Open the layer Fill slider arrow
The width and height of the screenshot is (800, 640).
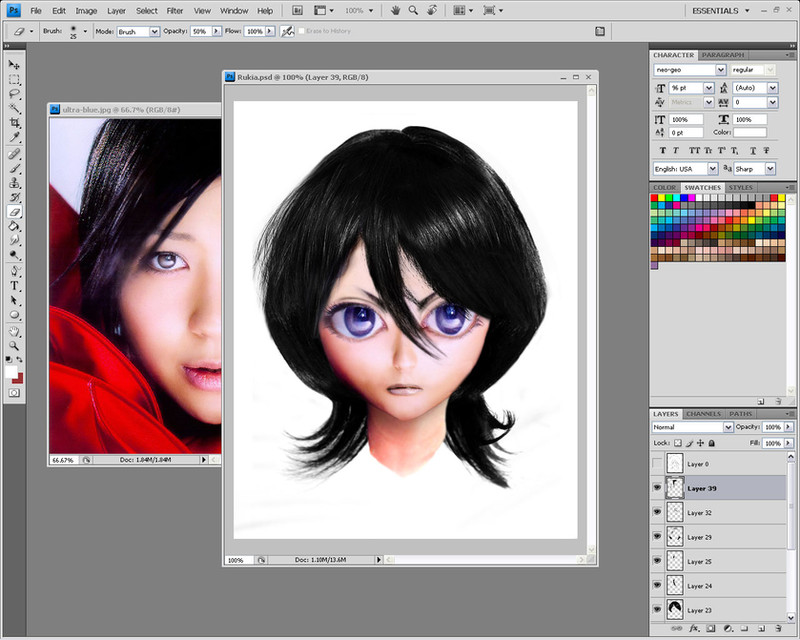pyautogui.click(x=789, y=443)
